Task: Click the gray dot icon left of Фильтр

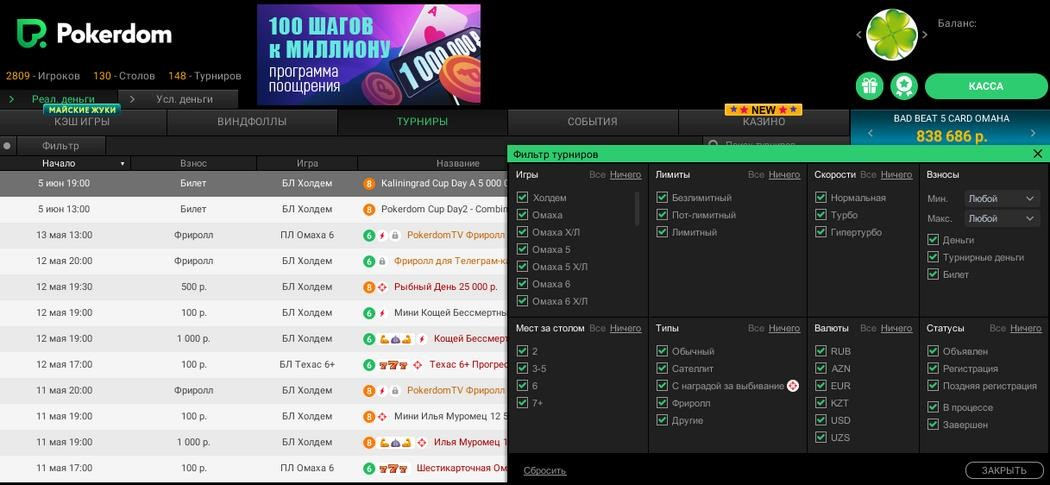Action: [7, 145]
